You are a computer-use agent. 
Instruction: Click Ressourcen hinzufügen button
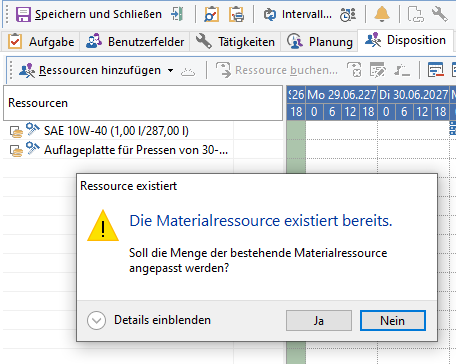click(90, 70)
